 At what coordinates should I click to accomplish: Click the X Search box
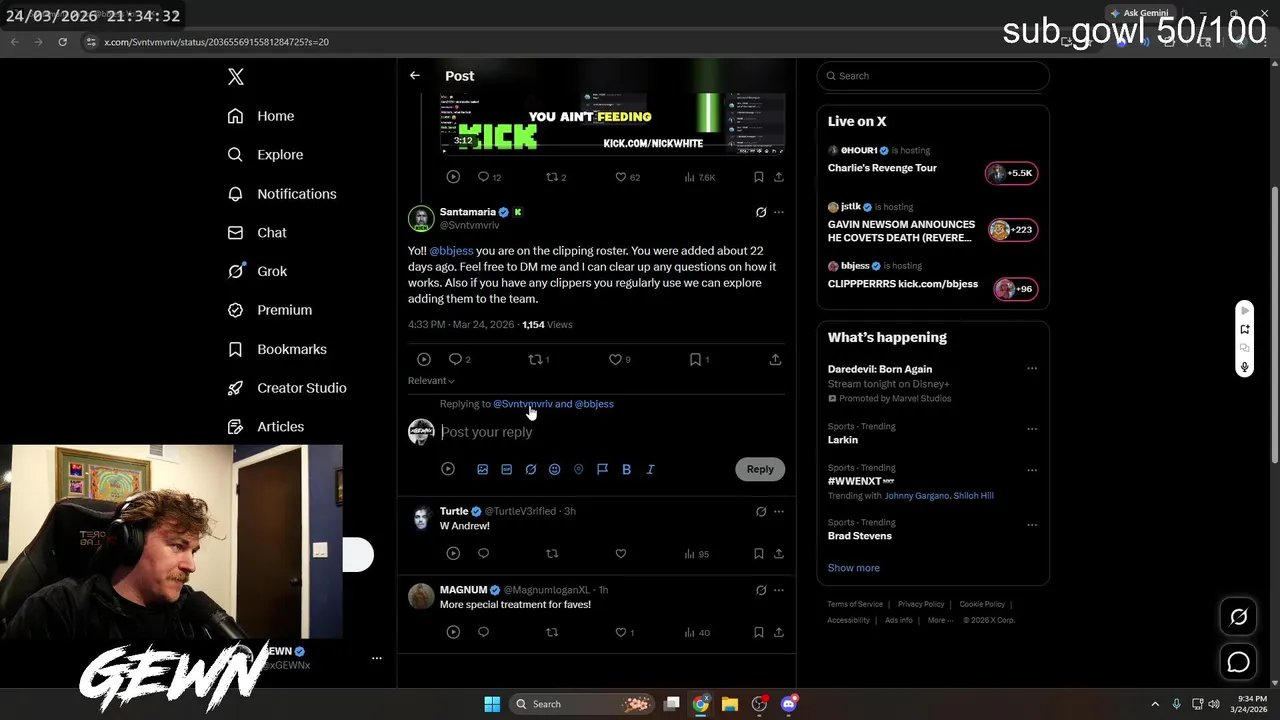pyautogui.click(x=933, y=76)
